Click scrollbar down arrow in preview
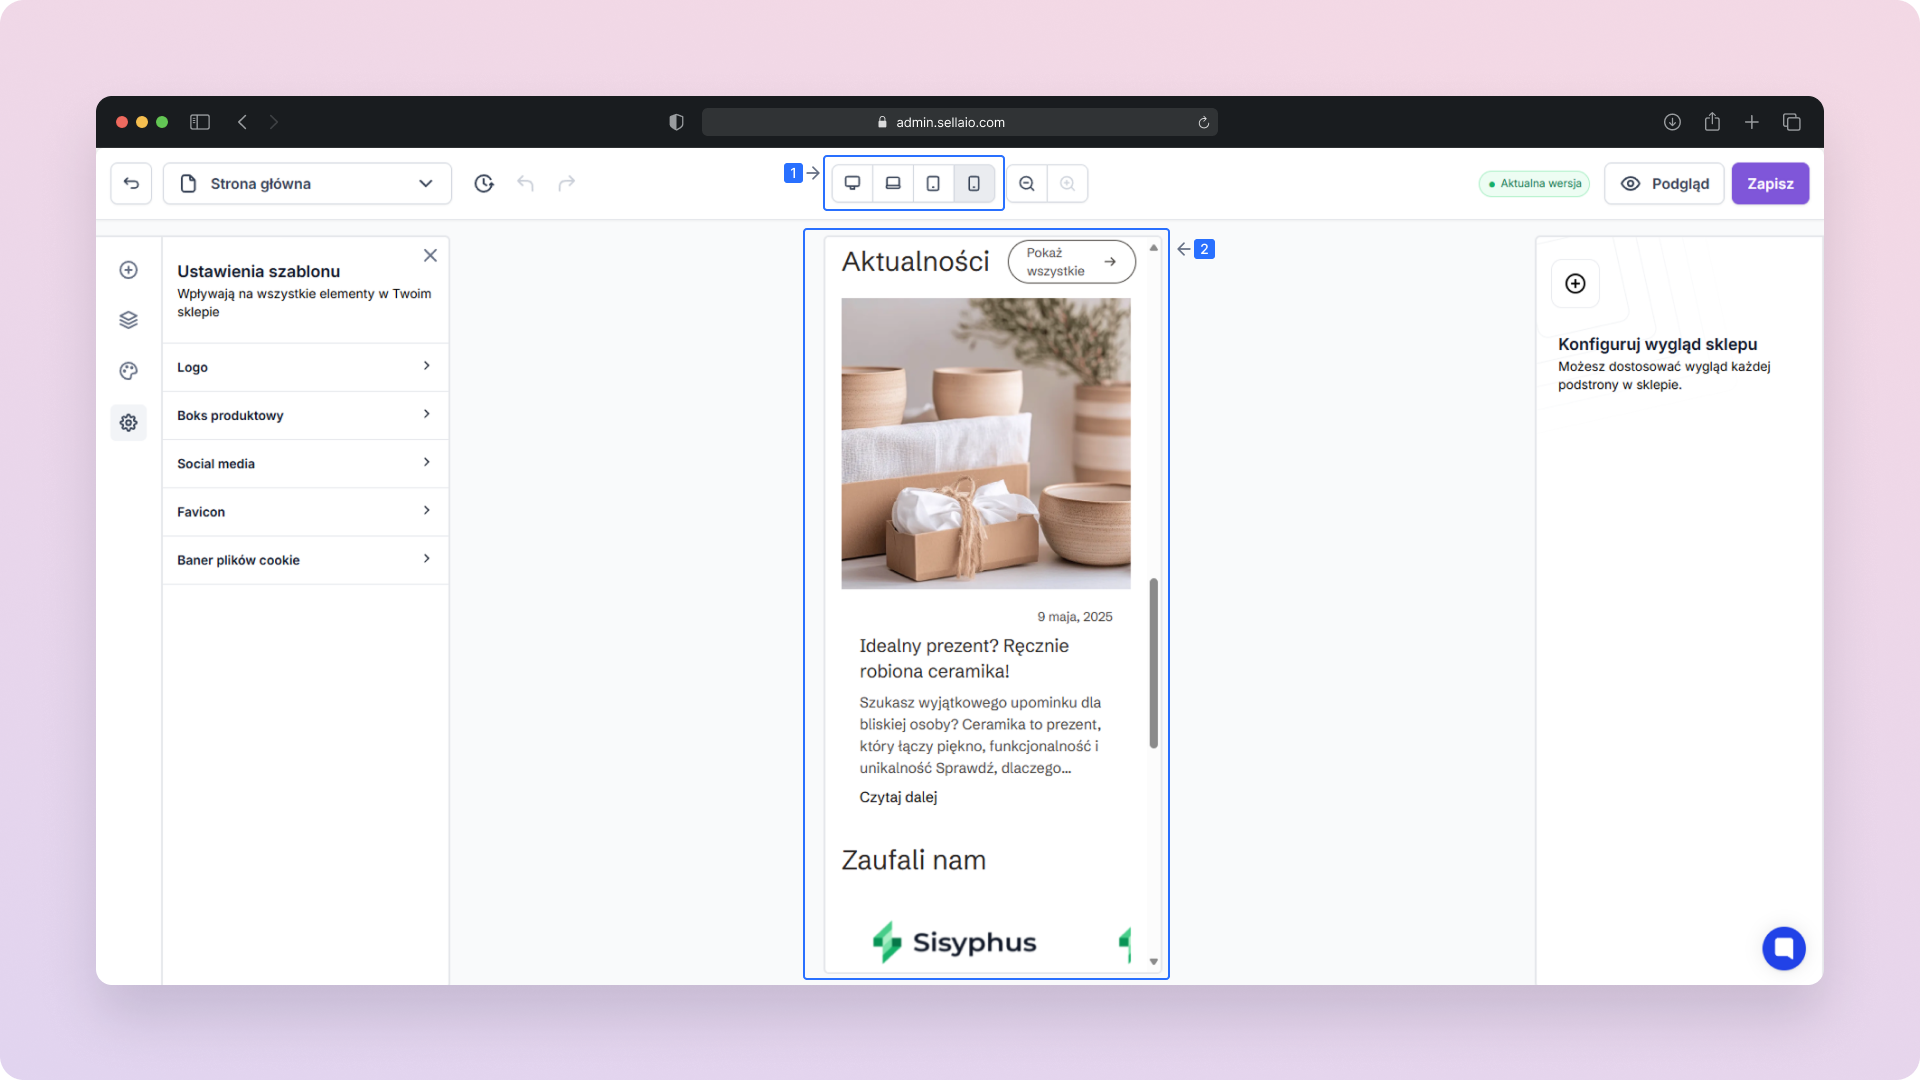 pos(1153,961)
